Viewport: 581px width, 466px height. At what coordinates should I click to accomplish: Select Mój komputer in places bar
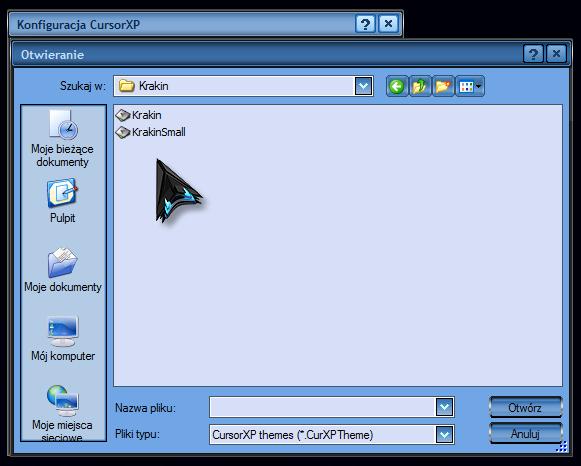(x=63, y=338)
